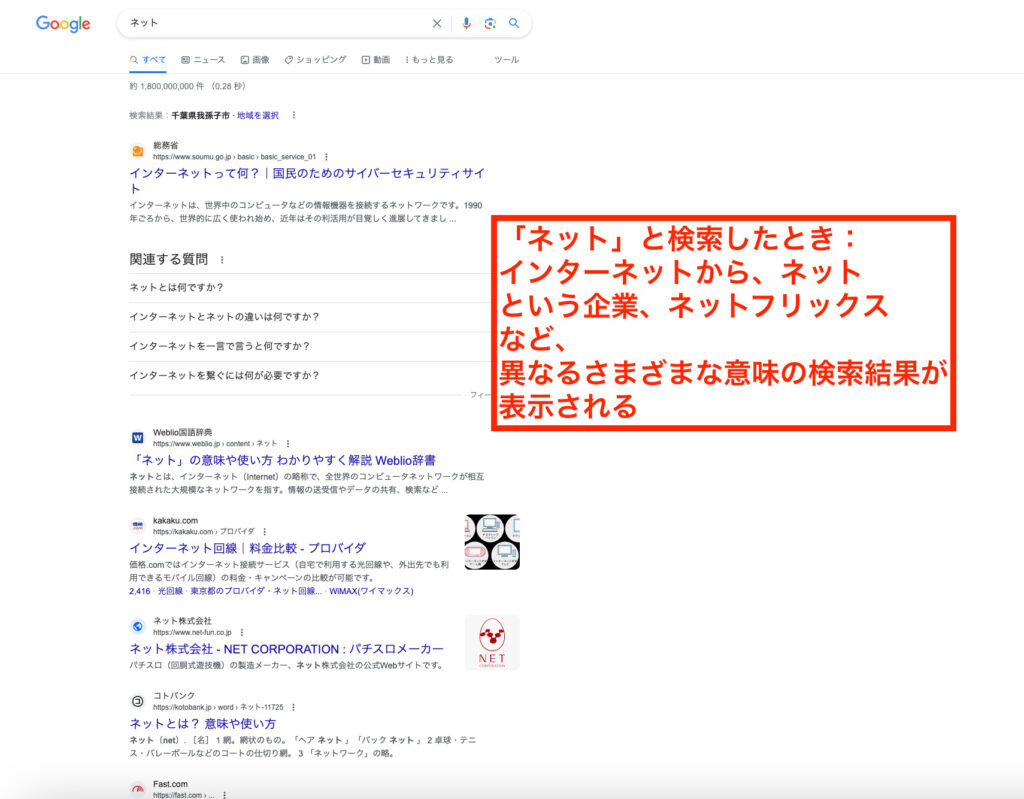Click the three-dot icon next to 地域を選択
The image size is (1024, 799).
click(294, 115)
